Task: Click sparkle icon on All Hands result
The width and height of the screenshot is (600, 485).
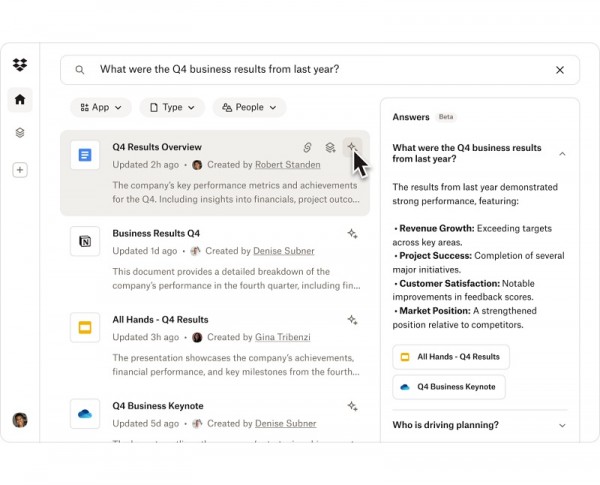Action: click(x=352, y=320)
